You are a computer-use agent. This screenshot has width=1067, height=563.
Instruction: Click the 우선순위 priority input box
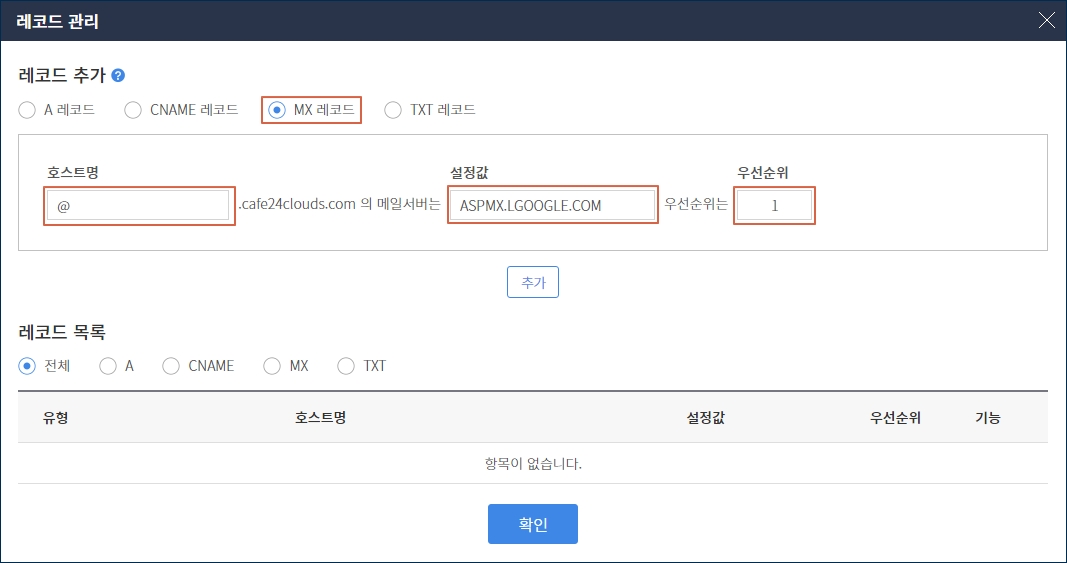[x=773, y=205]
